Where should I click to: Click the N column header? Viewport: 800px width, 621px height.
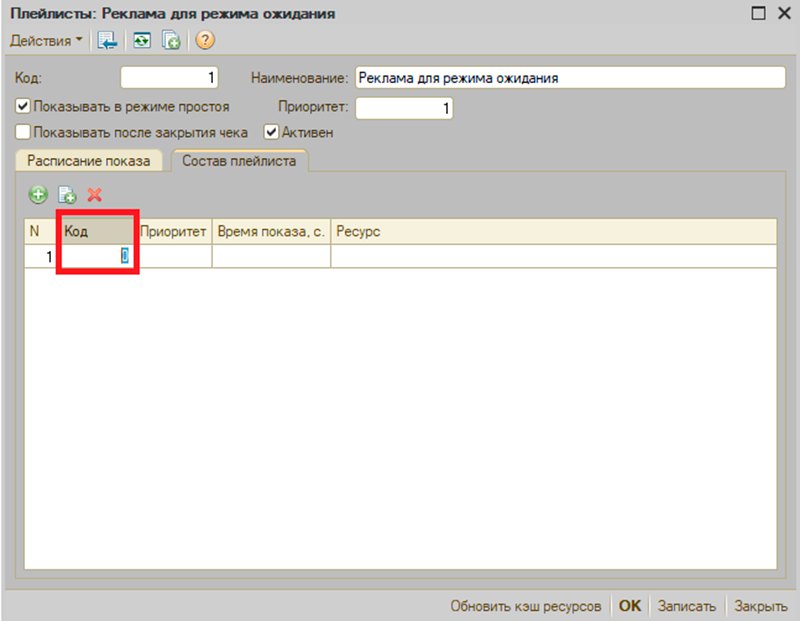pos(40,231)
